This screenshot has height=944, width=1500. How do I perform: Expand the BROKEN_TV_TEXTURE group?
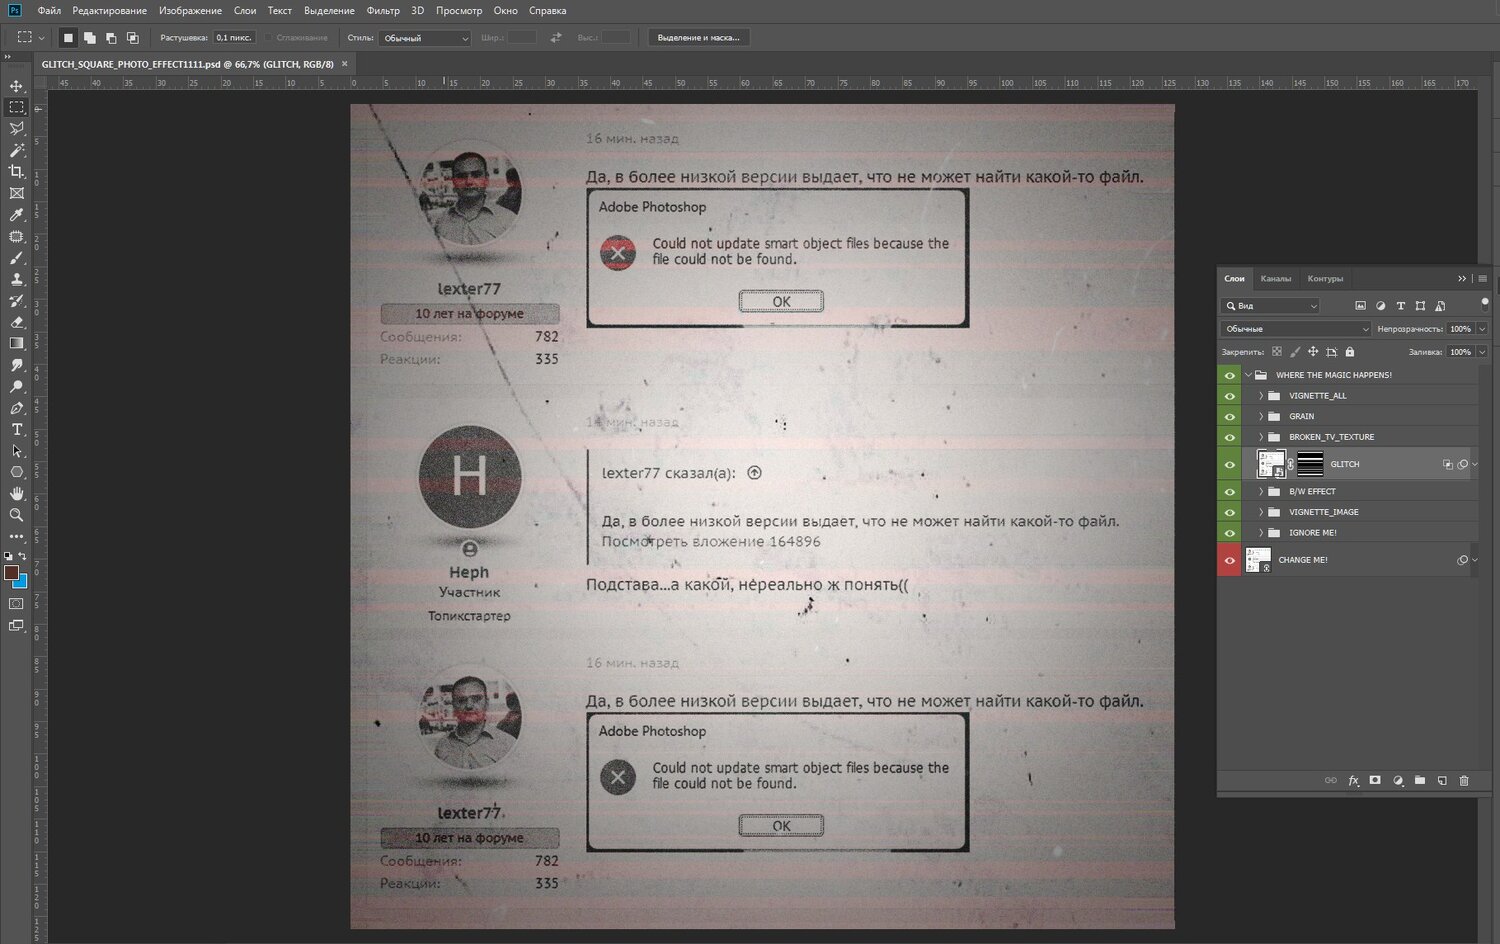(1261, 437)
